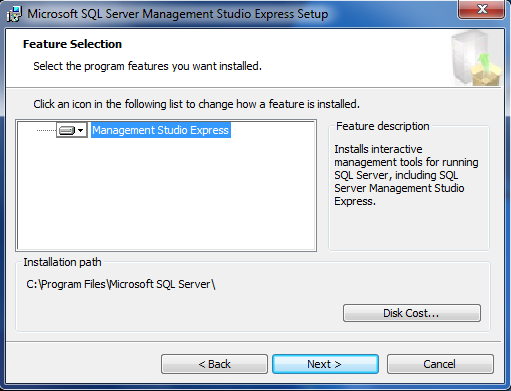Close the setup window with X
511x391 pixels.
click(482, 9)
